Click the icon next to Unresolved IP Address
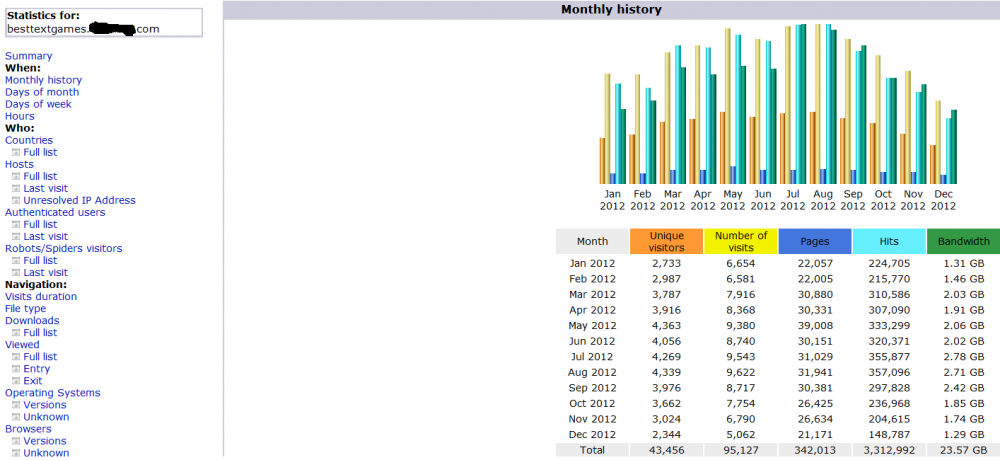The width and height of the screenshot is (1000, 460). pos(16,201)
